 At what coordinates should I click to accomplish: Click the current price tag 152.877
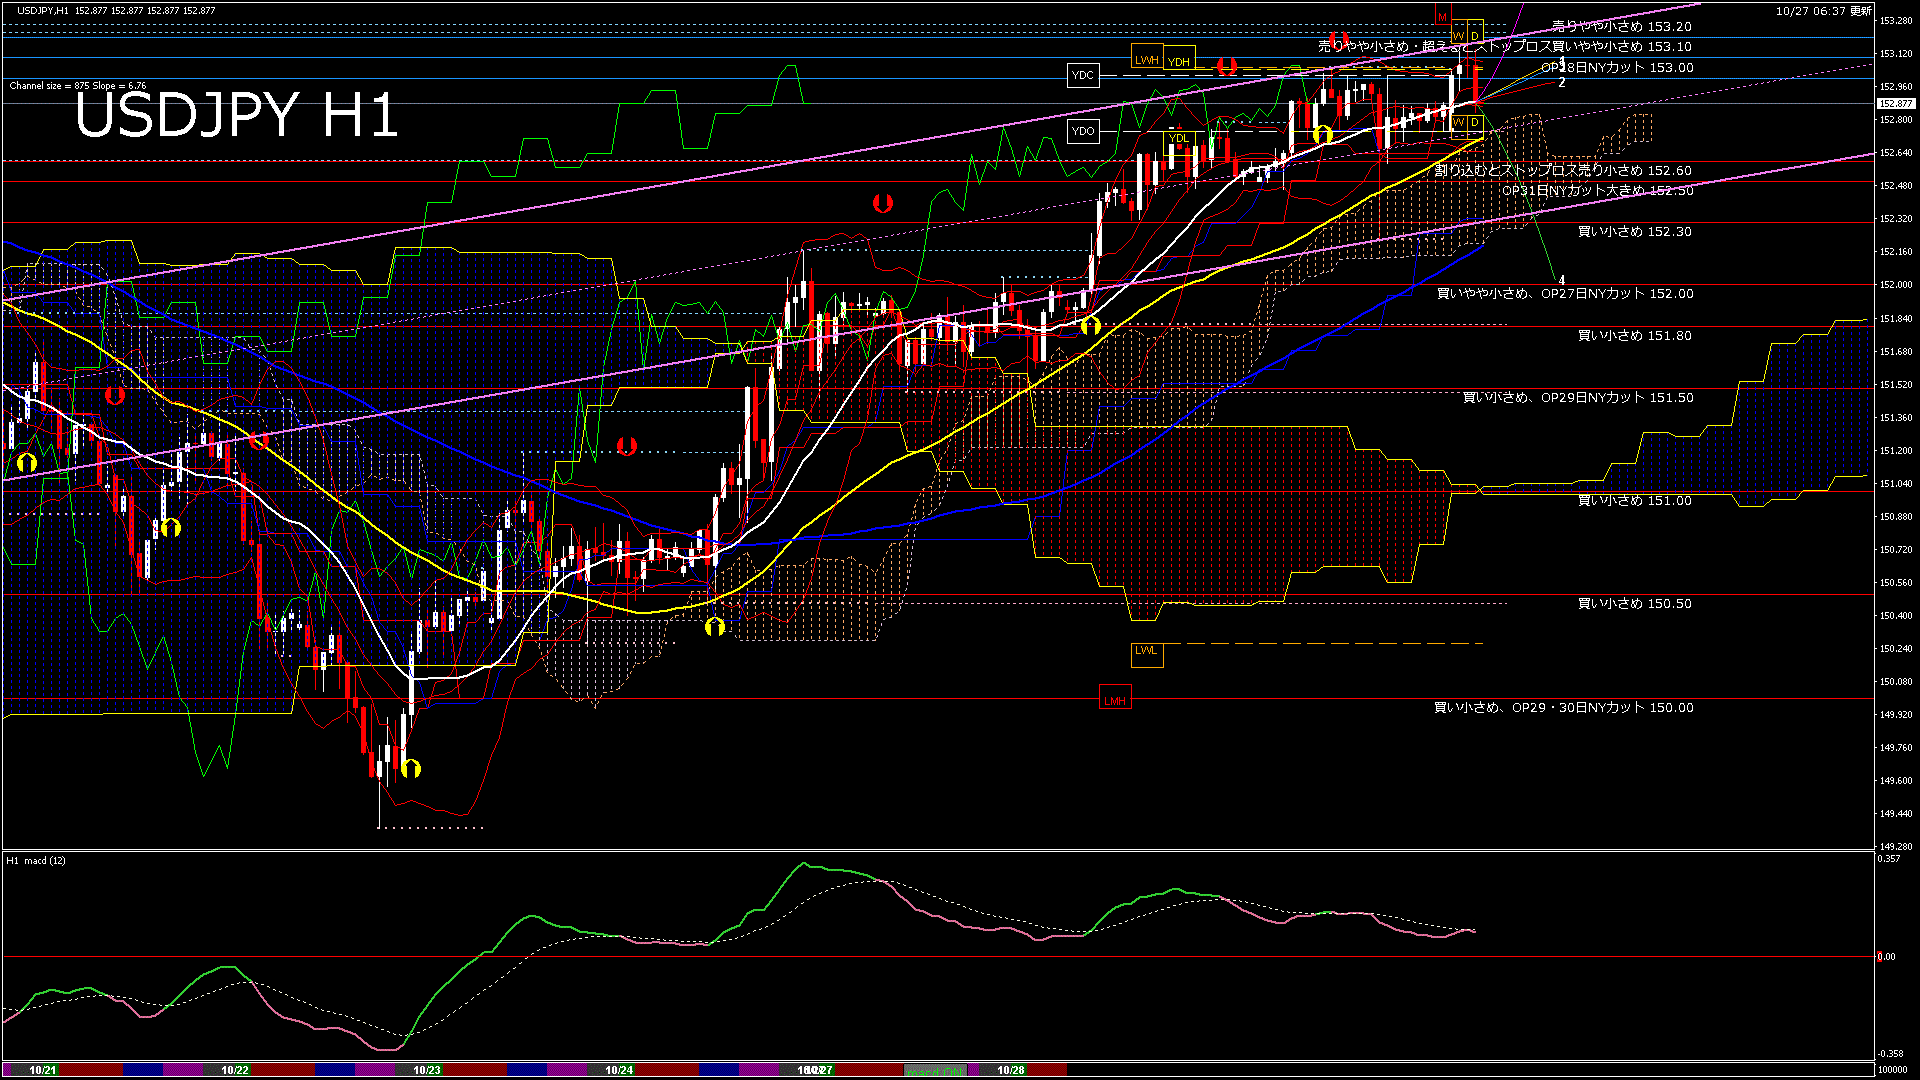click(x=1895, y=103)
